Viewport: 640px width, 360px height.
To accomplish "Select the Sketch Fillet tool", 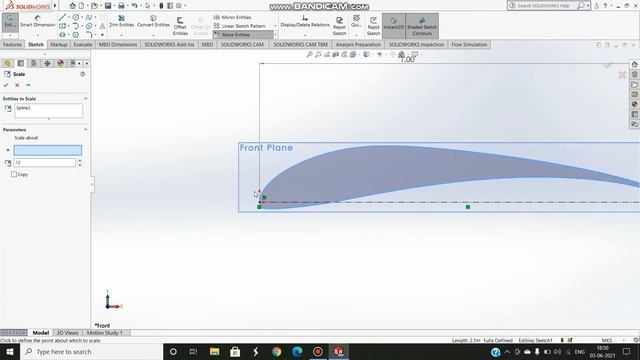I will coord(89,35).
